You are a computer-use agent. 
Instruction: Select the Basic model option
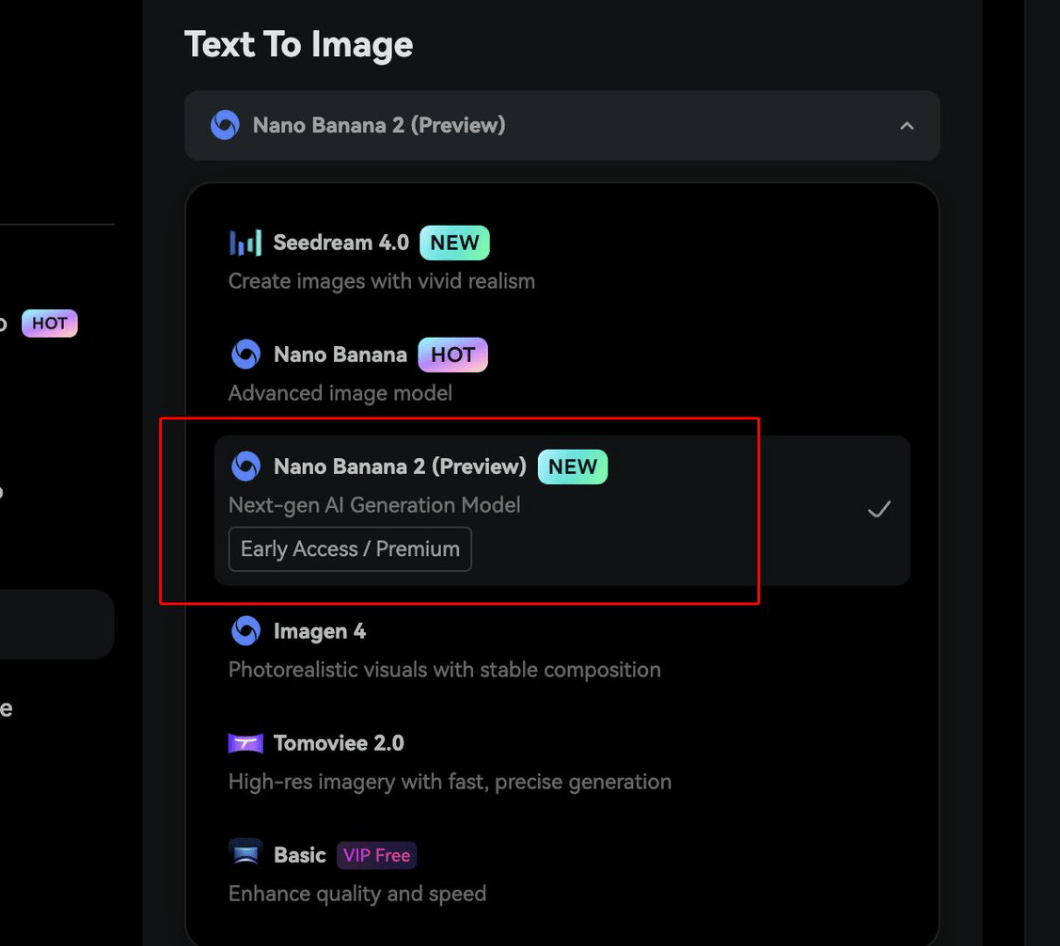coord(562,874)
